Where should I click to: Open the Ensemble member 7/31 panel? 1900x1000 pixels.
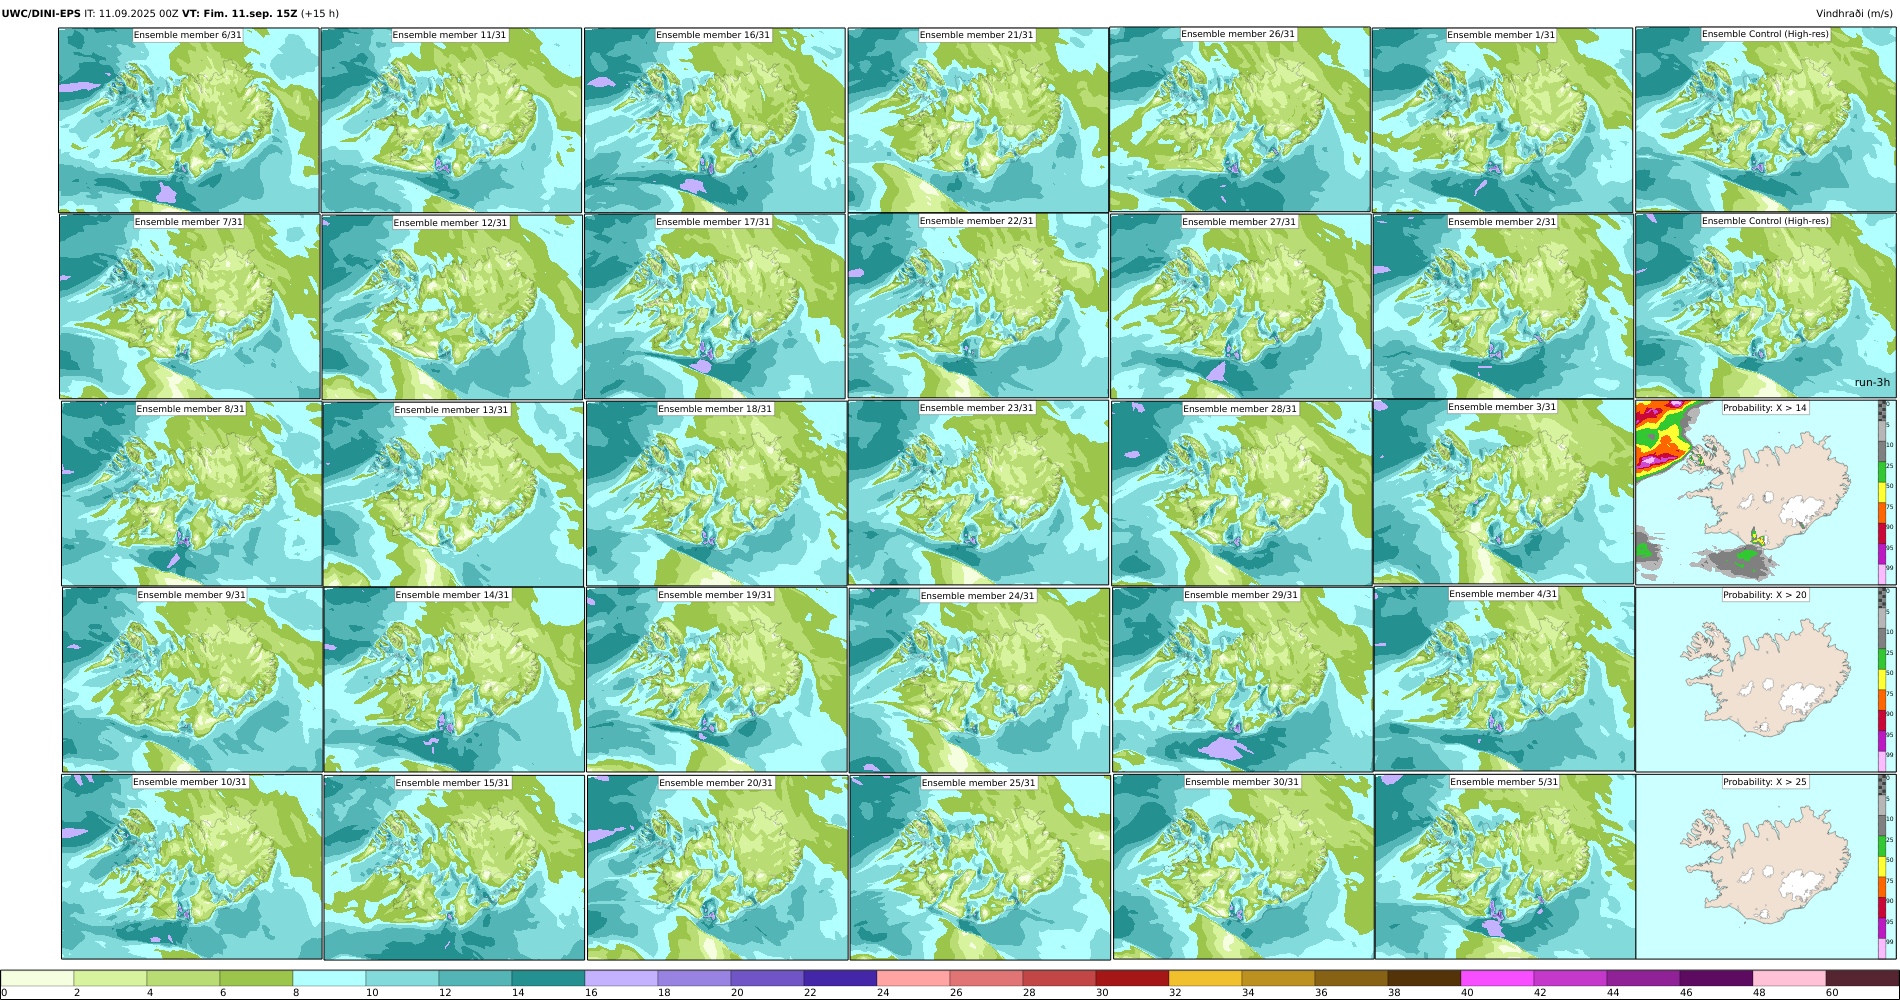(x=190, y=307)
